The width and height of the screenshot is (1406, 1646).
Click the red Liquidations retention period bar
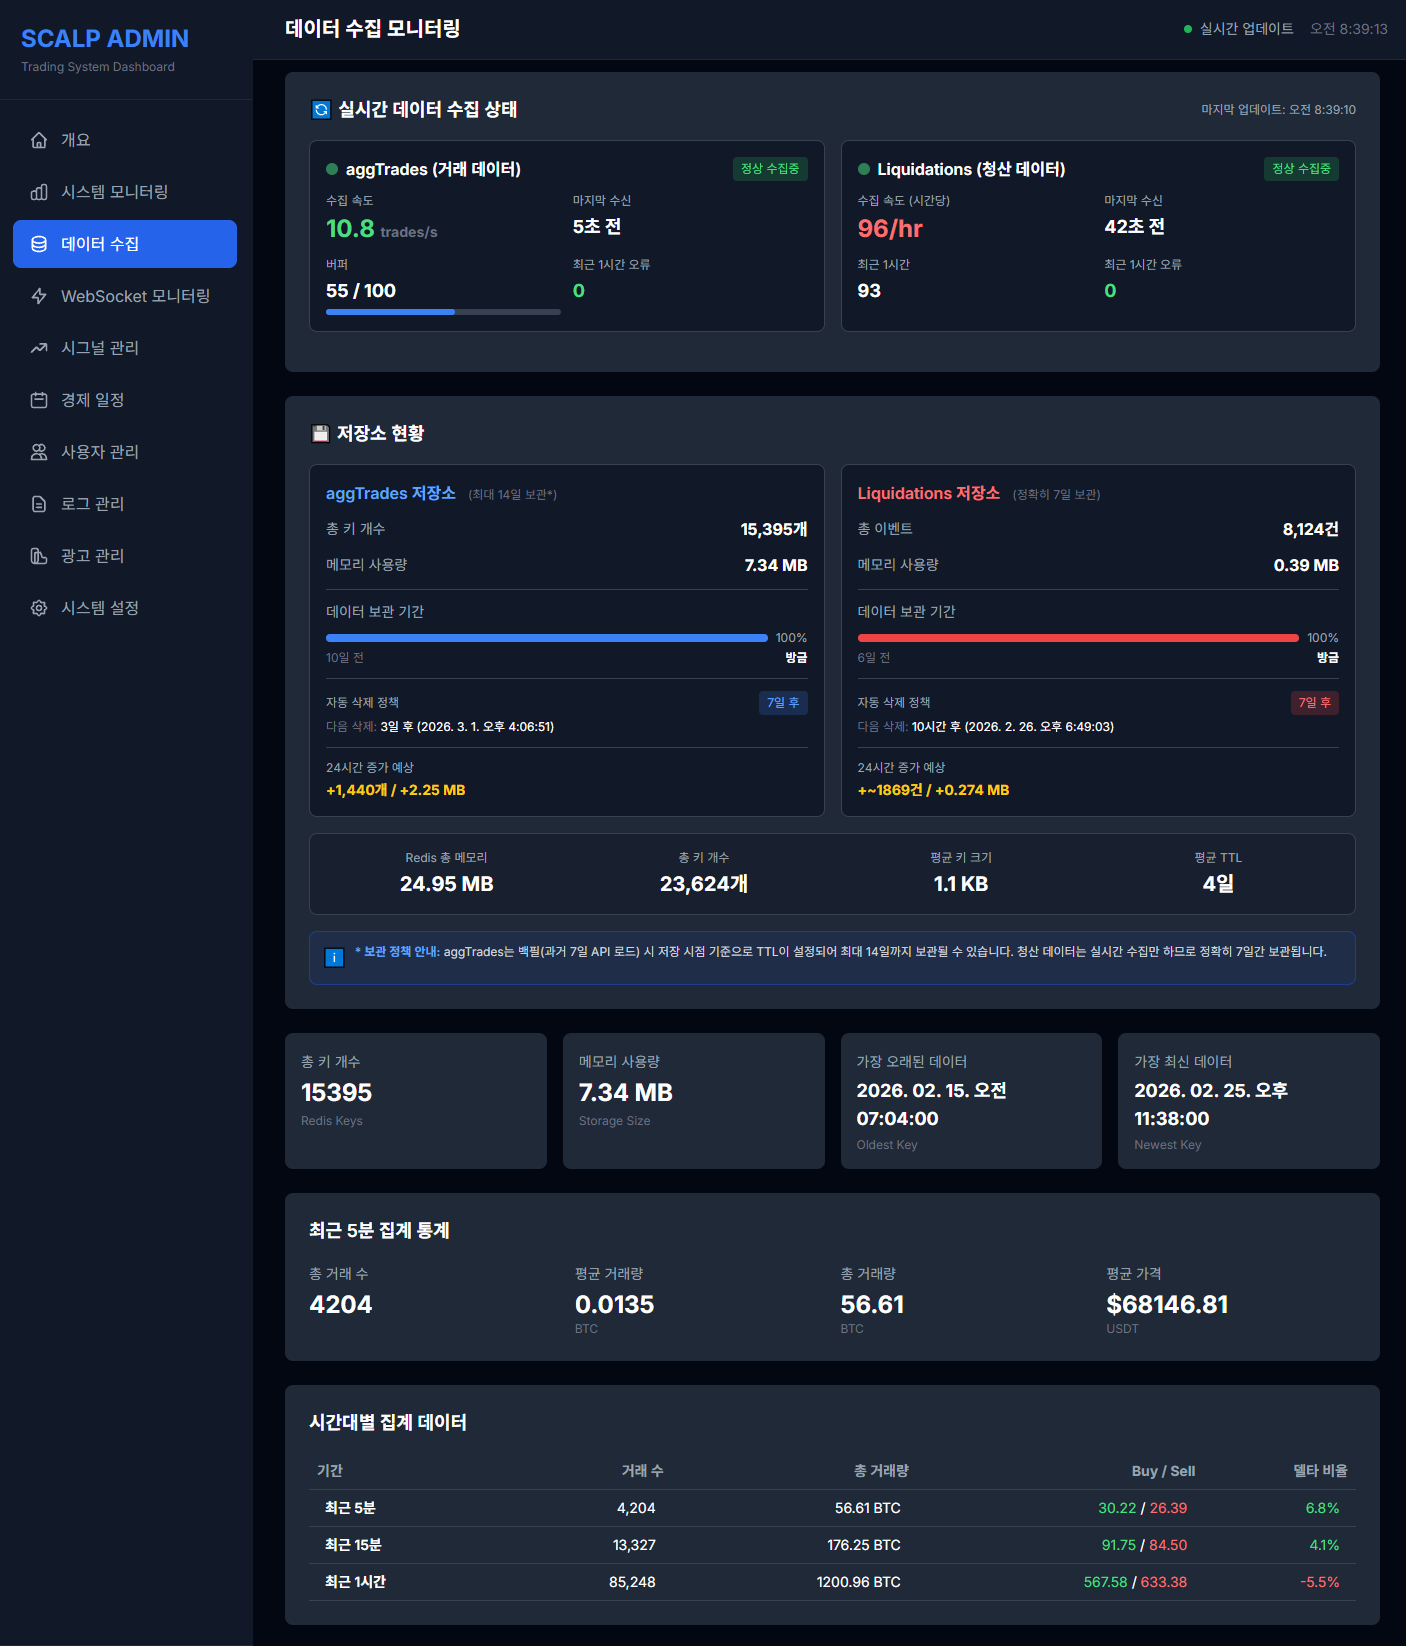coord(1077,638)
